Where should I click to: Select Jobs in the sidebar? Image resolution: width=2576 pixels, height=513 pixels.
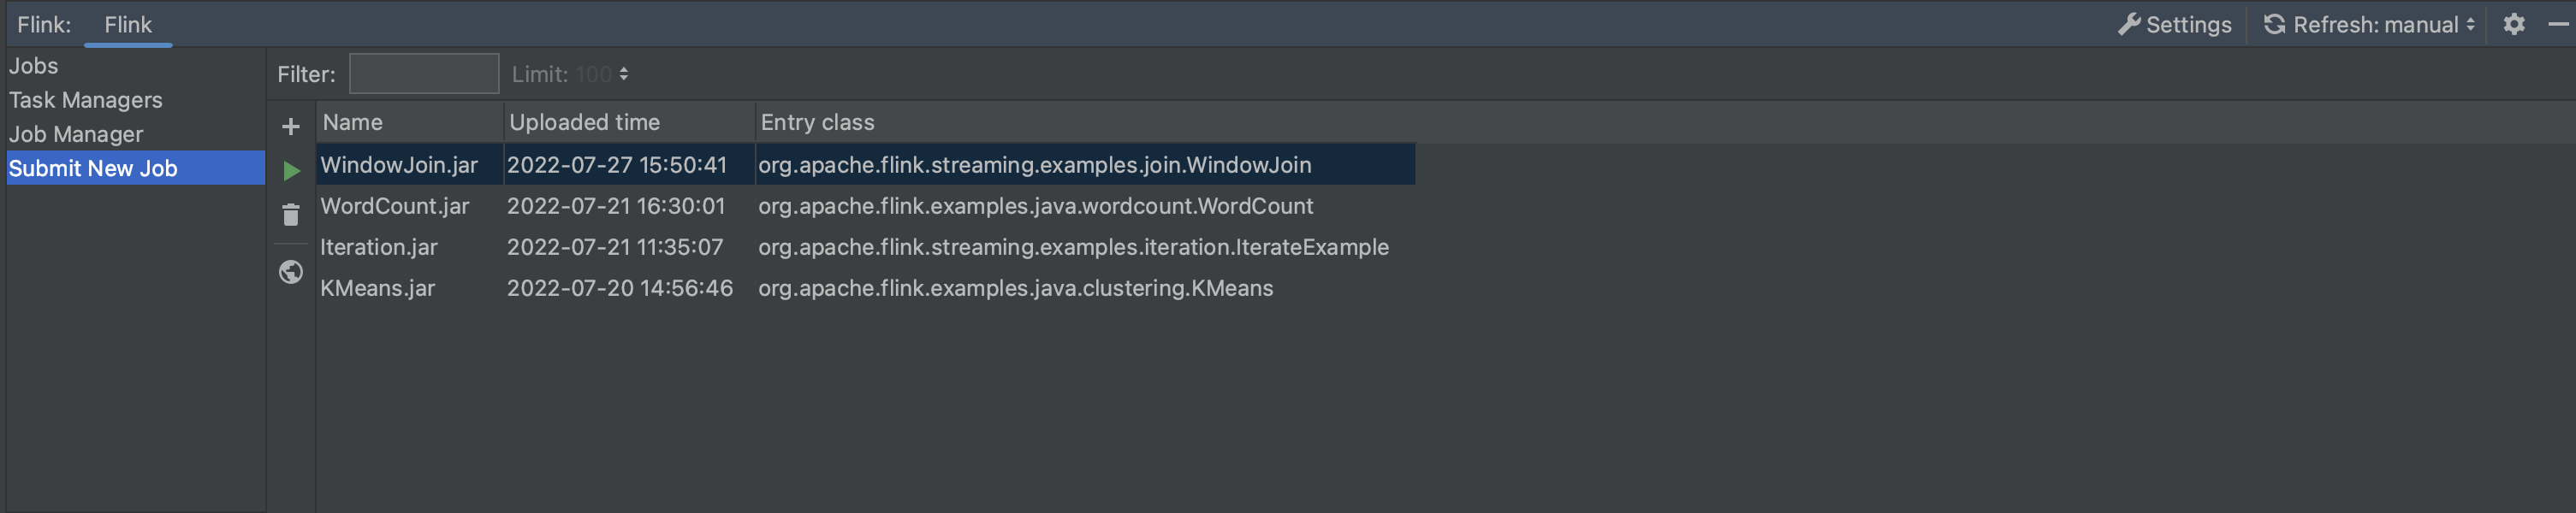pyautogui.click(x=33, y=65)
